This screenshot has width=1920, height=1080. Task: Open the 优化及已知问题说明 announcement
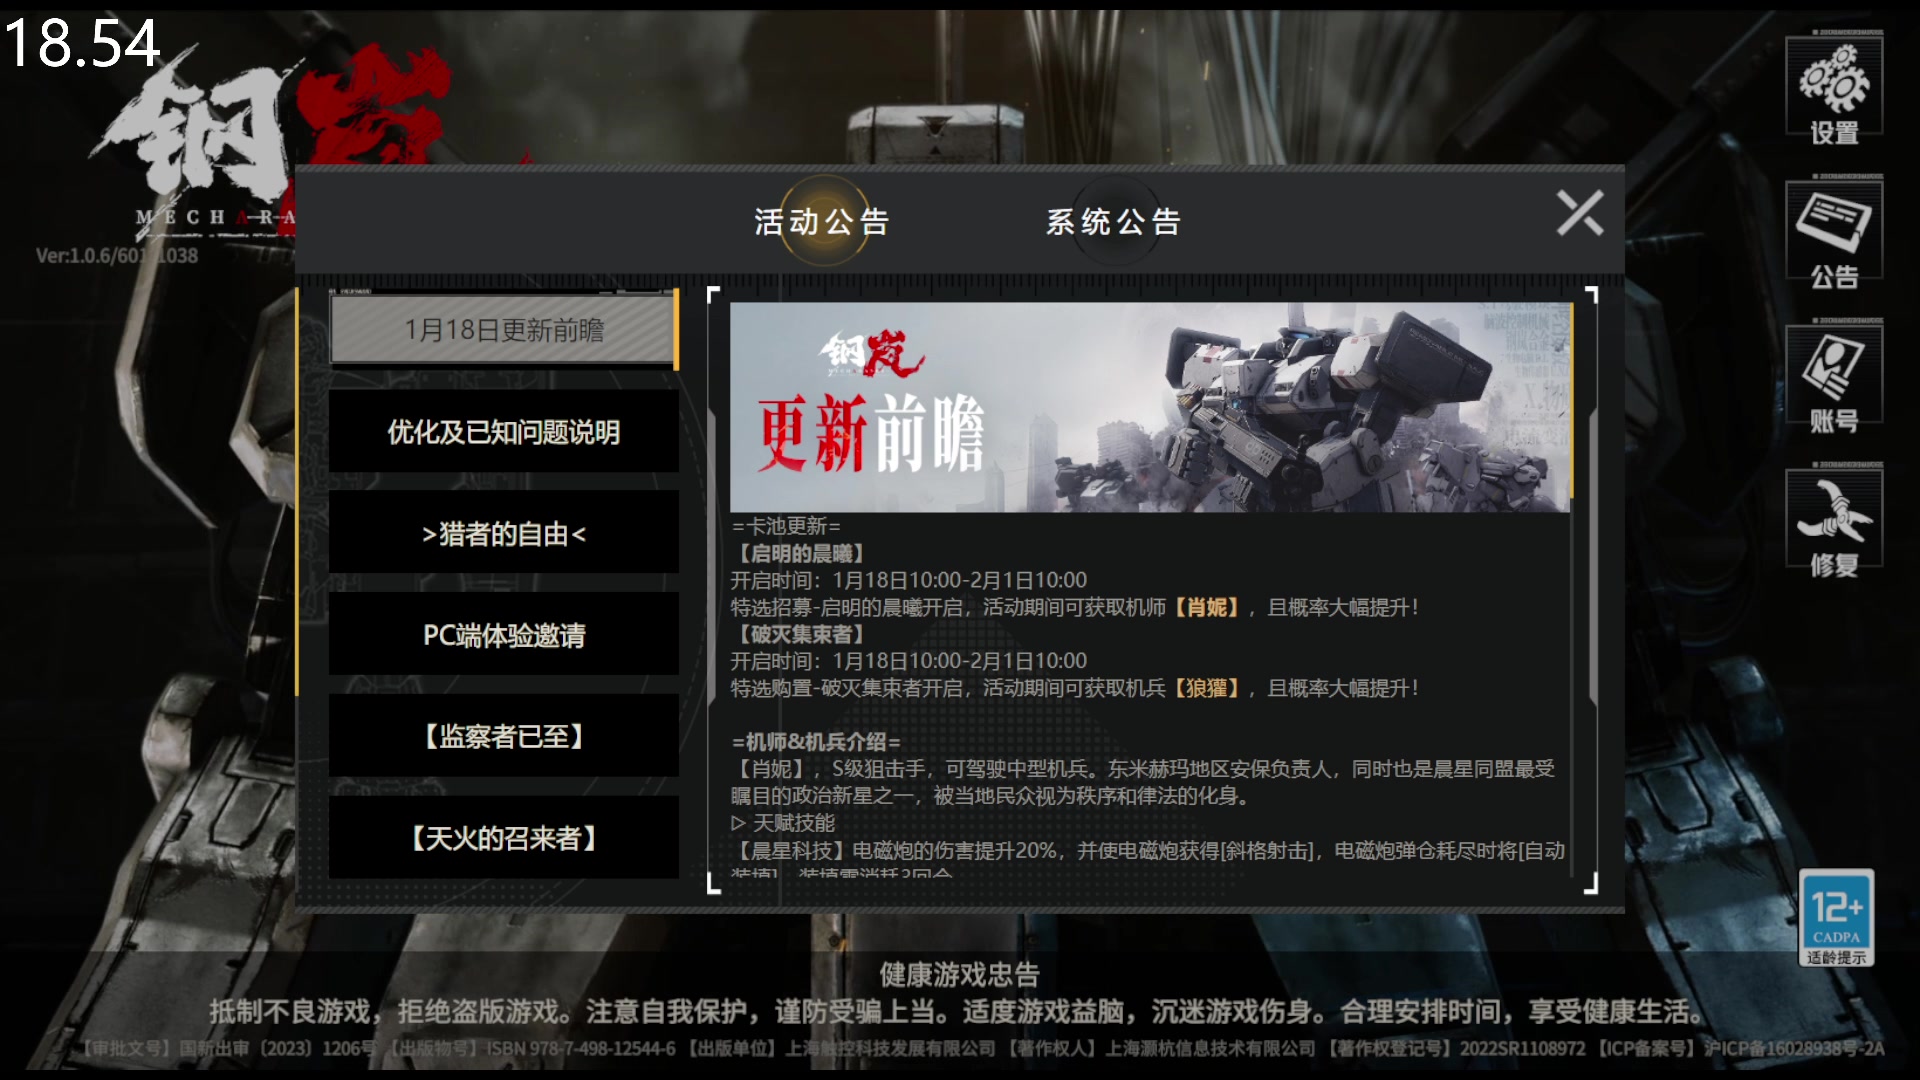point(504,432)
